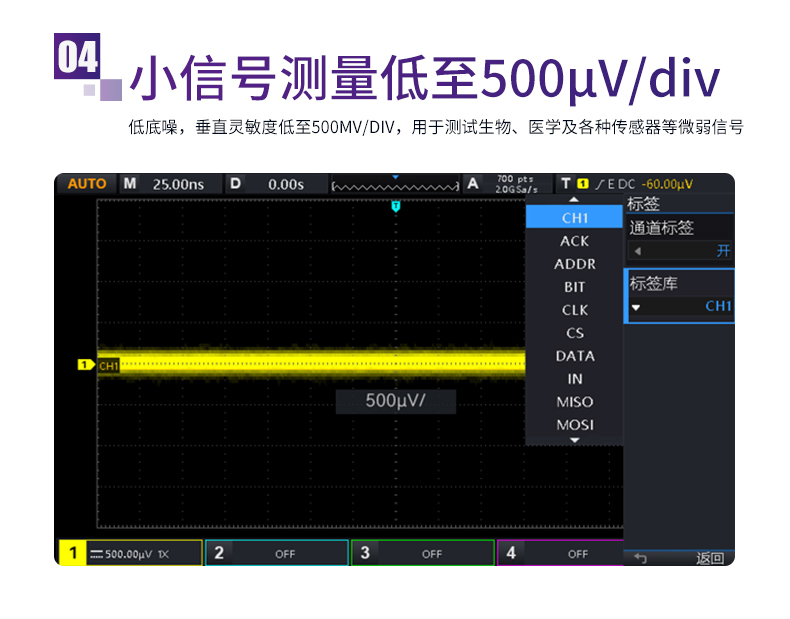The width and height of the screenshot is (790, 619).
Task: Click the M timebase 25.00ns field
Action: tap(170, 184)
